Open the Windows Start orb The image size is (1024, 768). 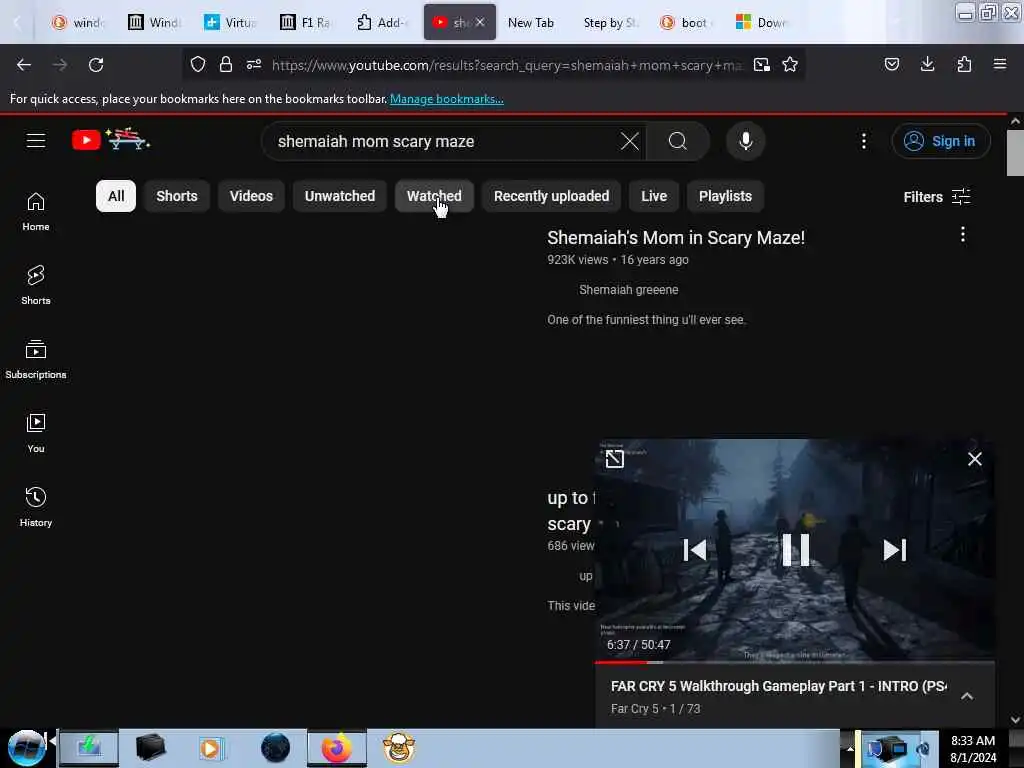[x=27, y=748]
